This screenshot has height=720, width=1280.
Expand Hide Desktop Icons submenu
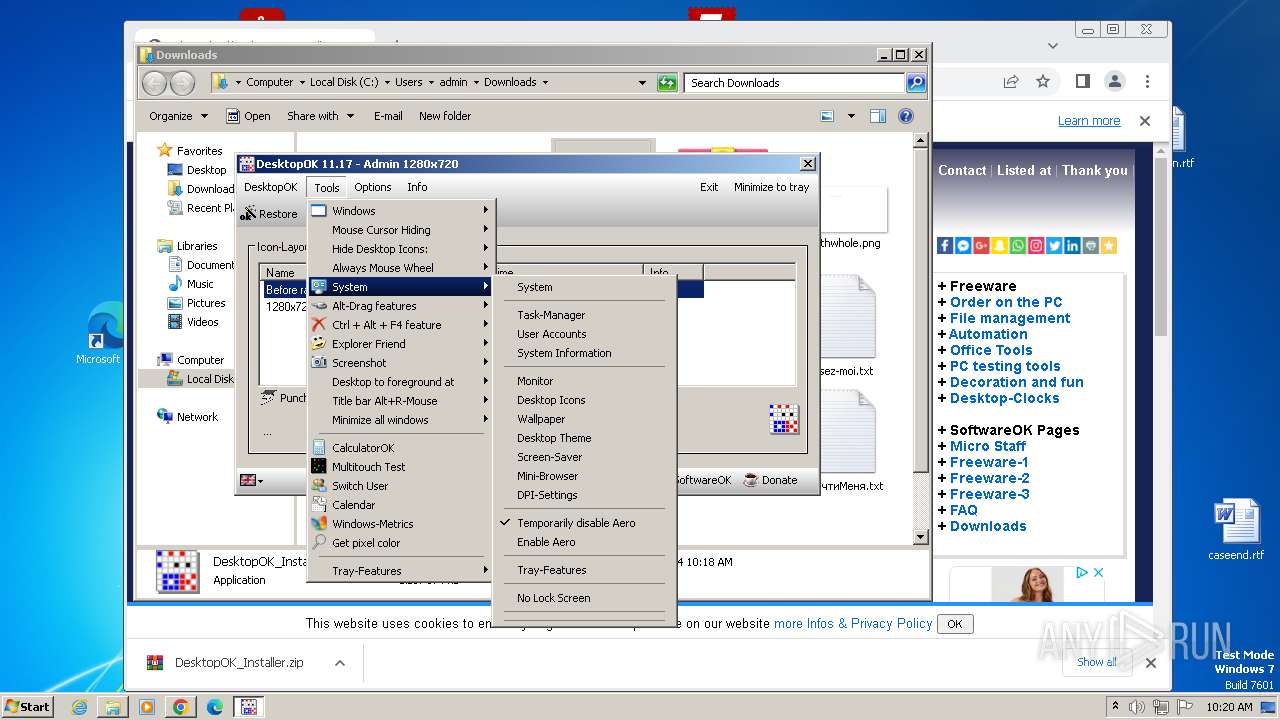click(x=401, y=249)
